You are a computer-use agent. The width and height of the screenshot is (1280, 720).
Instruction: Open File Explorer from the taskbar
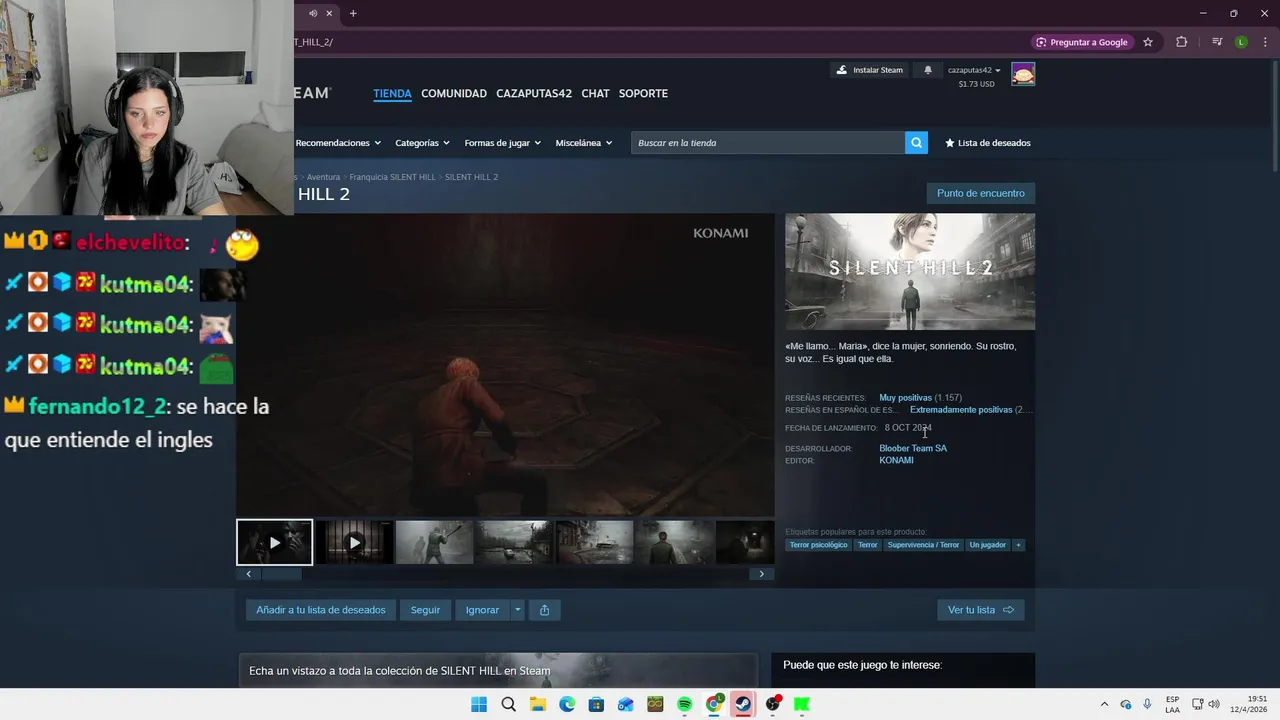[537, 704]
